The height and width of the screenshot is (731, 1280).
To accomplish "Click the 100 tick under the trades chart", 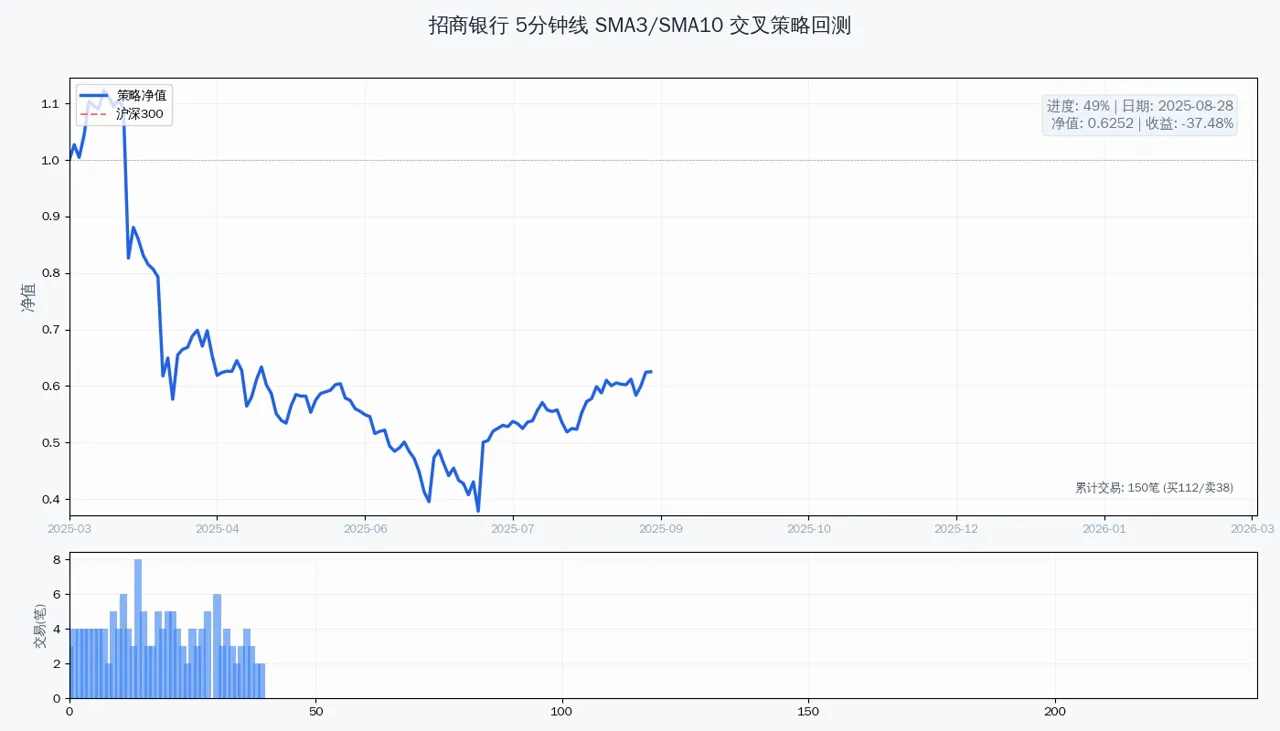I will 562,711.
